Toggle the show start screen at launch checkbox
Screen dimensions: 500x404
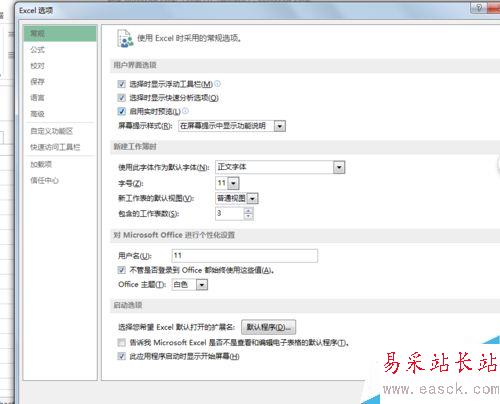pos(121,356)
